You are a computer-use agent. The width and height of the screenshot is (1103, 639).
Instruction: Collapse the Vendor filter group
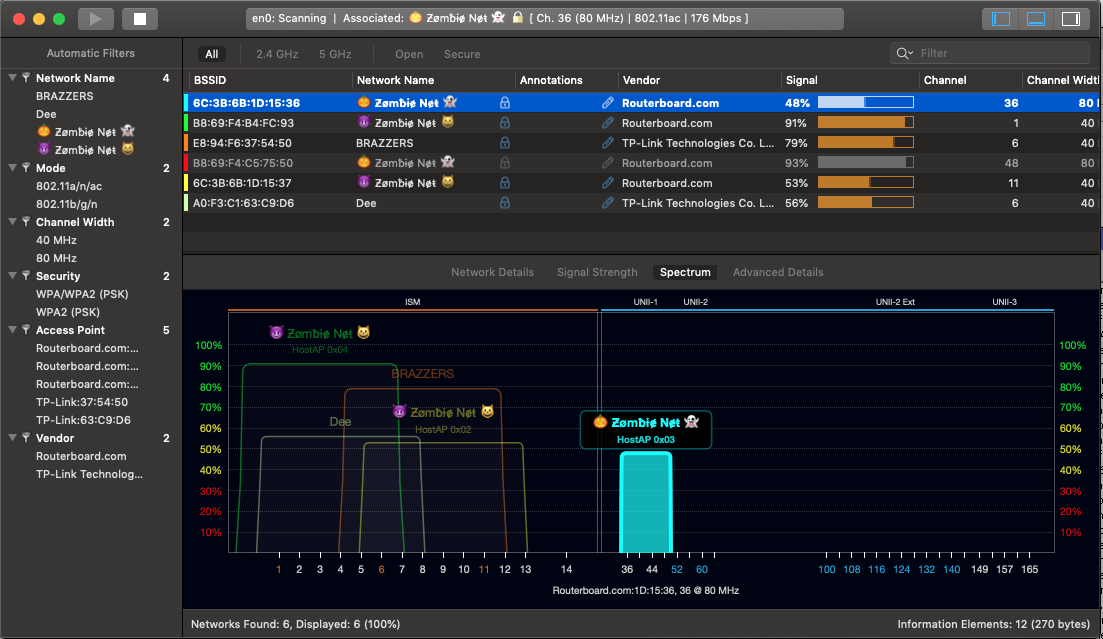point(12,438)
